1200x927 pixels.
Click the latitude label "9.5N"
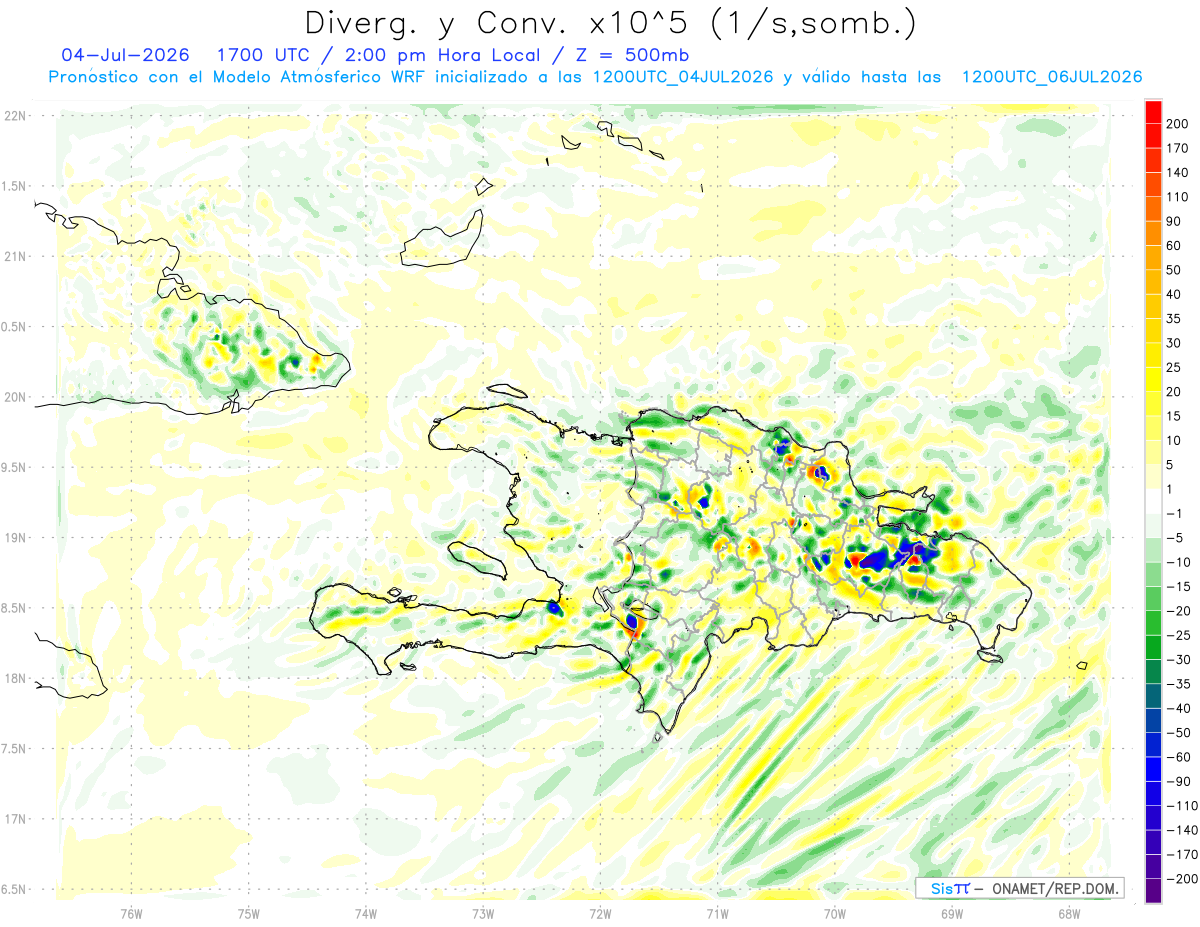click(x=15, y=468)
